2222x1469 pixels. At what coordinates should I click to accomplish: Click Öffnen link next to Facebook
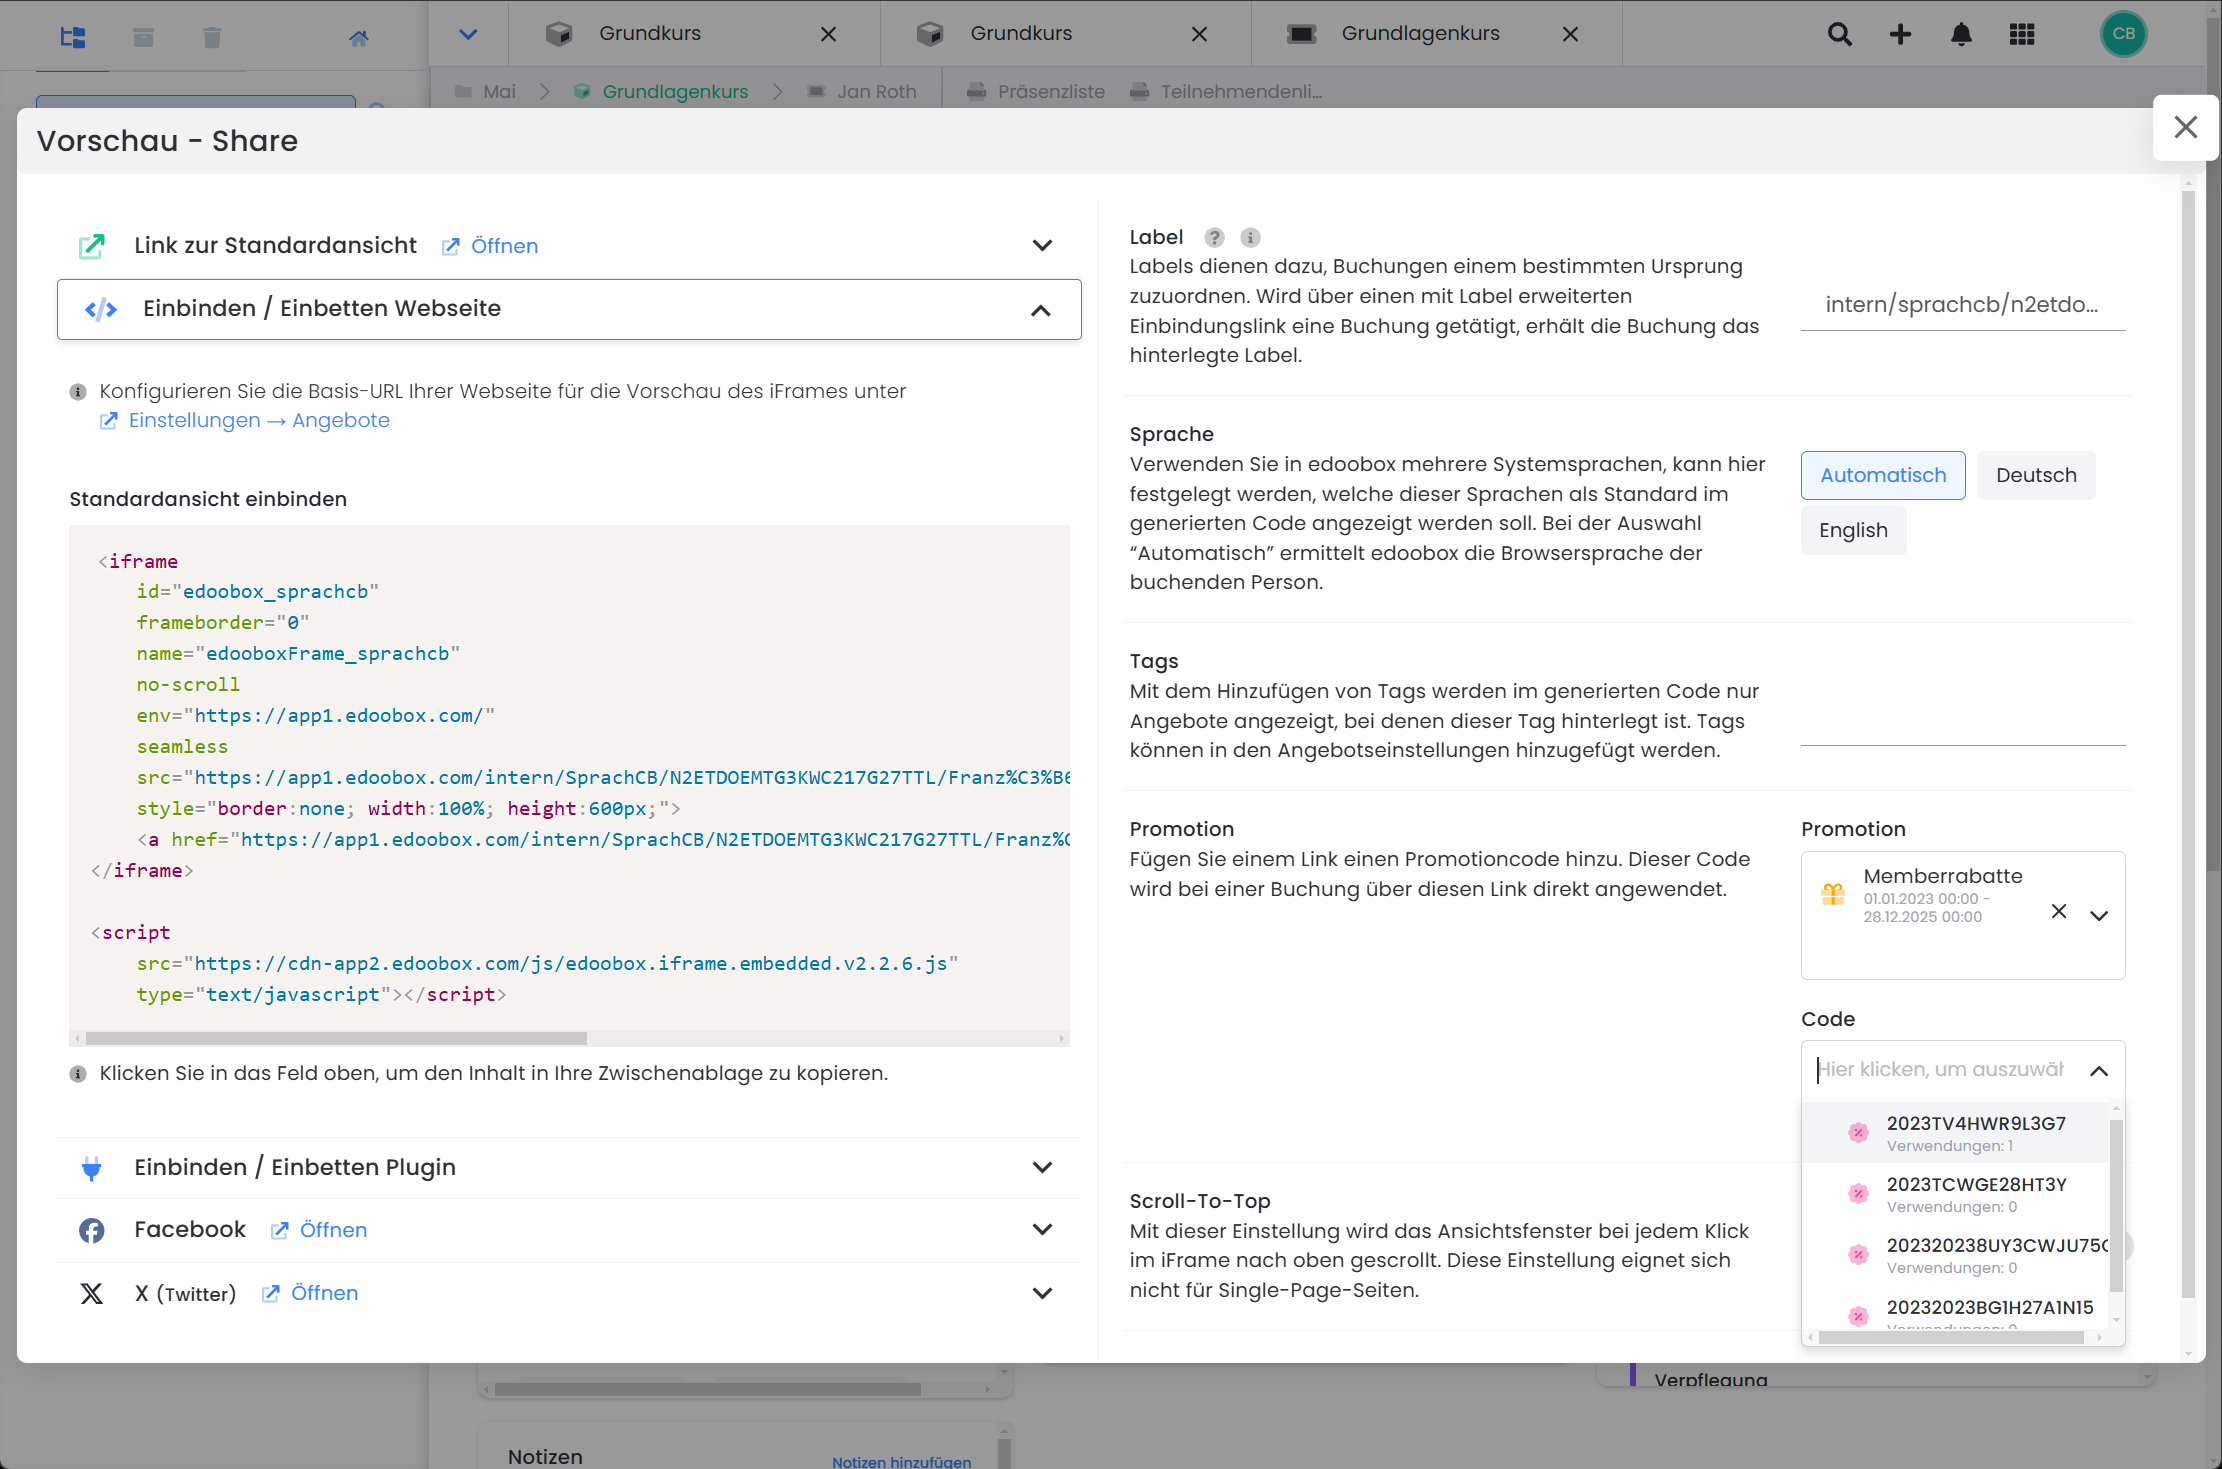click(x=332, y=1230)
